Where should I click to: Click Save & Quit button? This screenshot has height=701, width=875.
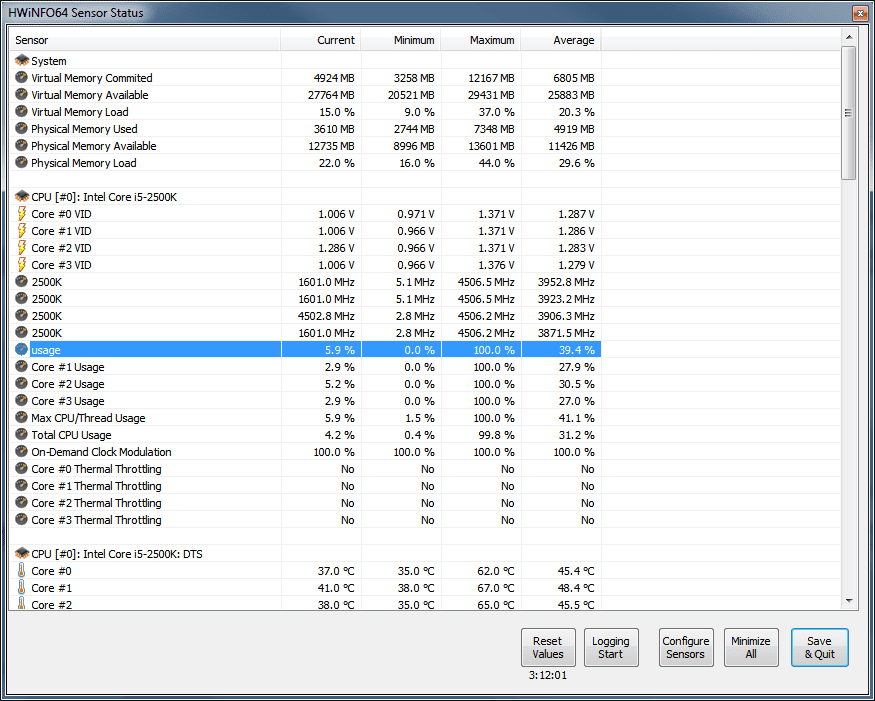pyautogui.click(x=820, y=647)
